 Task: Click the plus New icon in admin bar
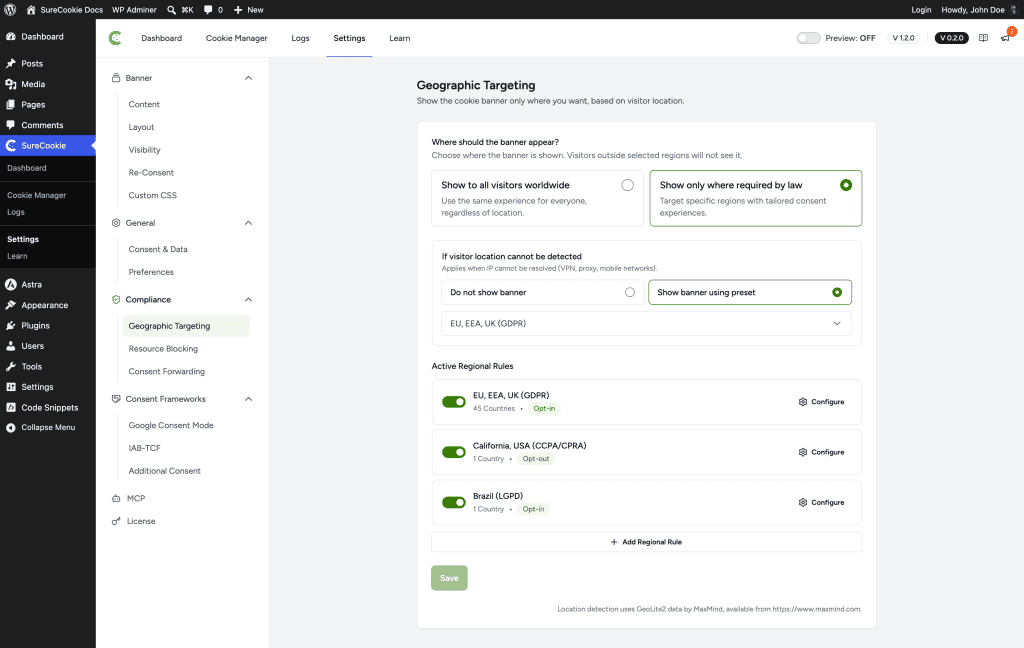tap(238, 10)
